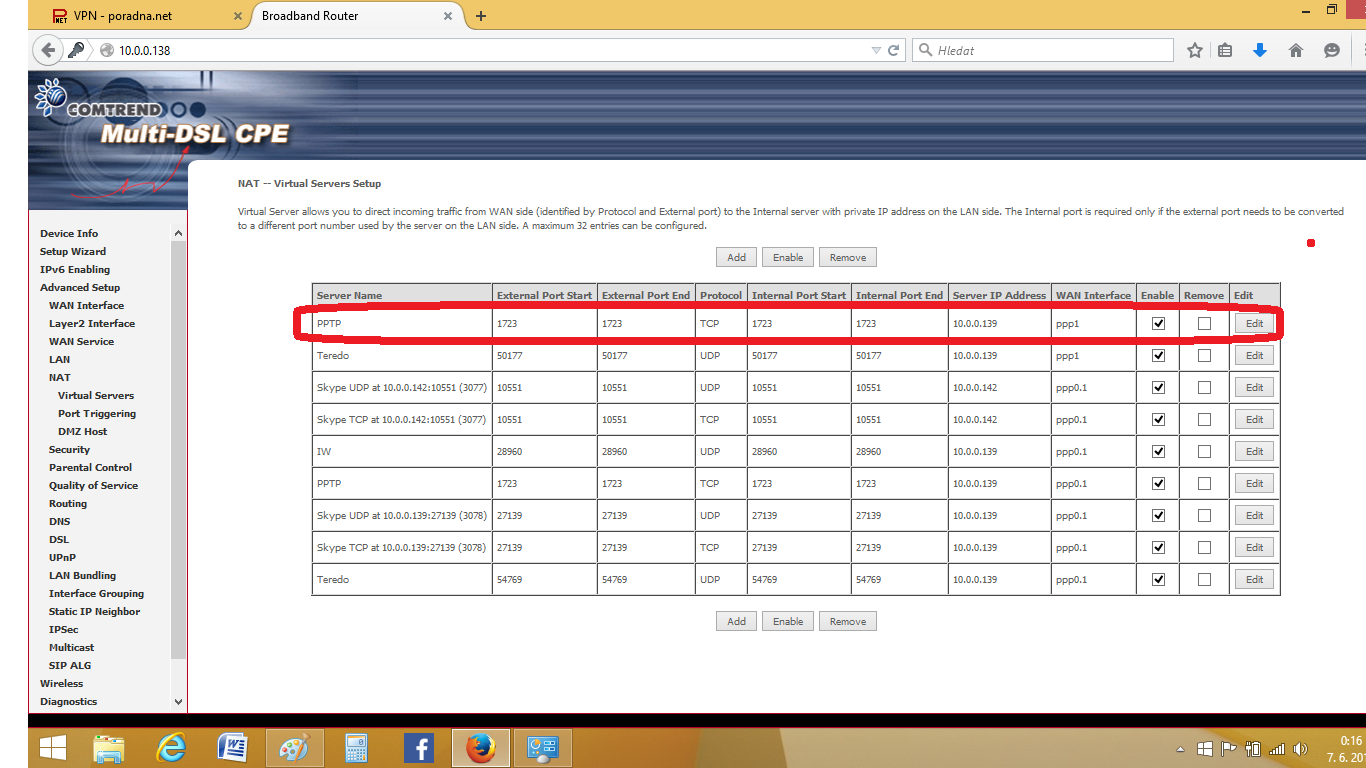The image size is (1366, 768).
Task: Open Quality of Service menu item
Action: coord(93,486)
